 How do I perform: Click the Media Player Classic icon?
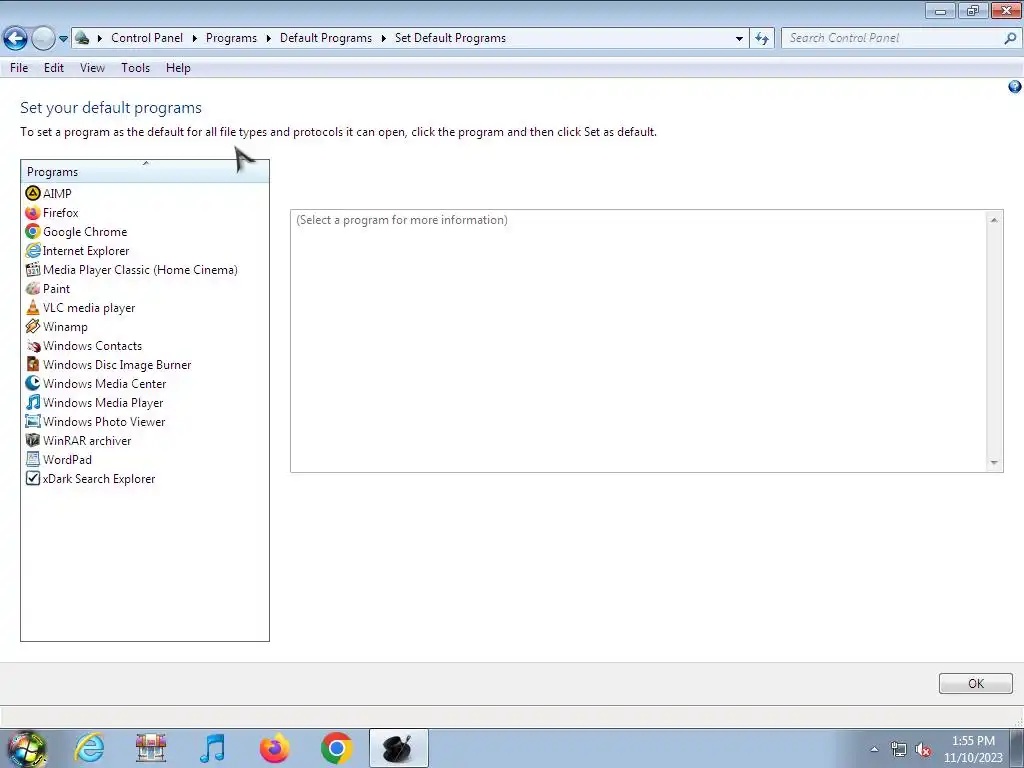point(33,269)
